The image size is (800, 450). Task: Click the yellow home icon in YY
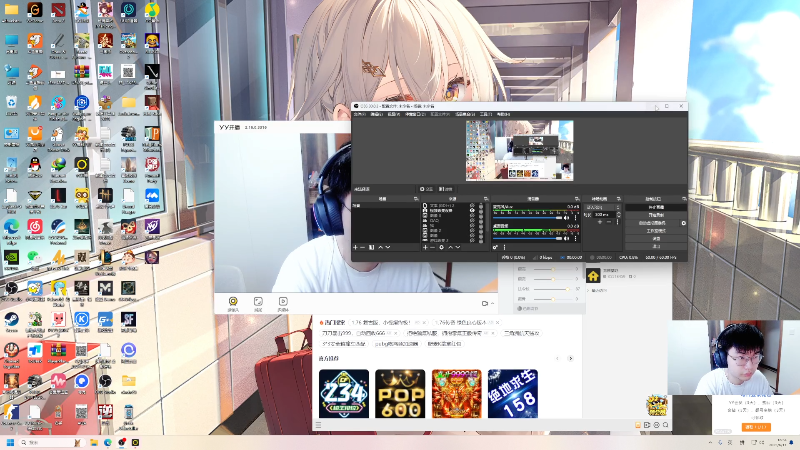point(593,276)
